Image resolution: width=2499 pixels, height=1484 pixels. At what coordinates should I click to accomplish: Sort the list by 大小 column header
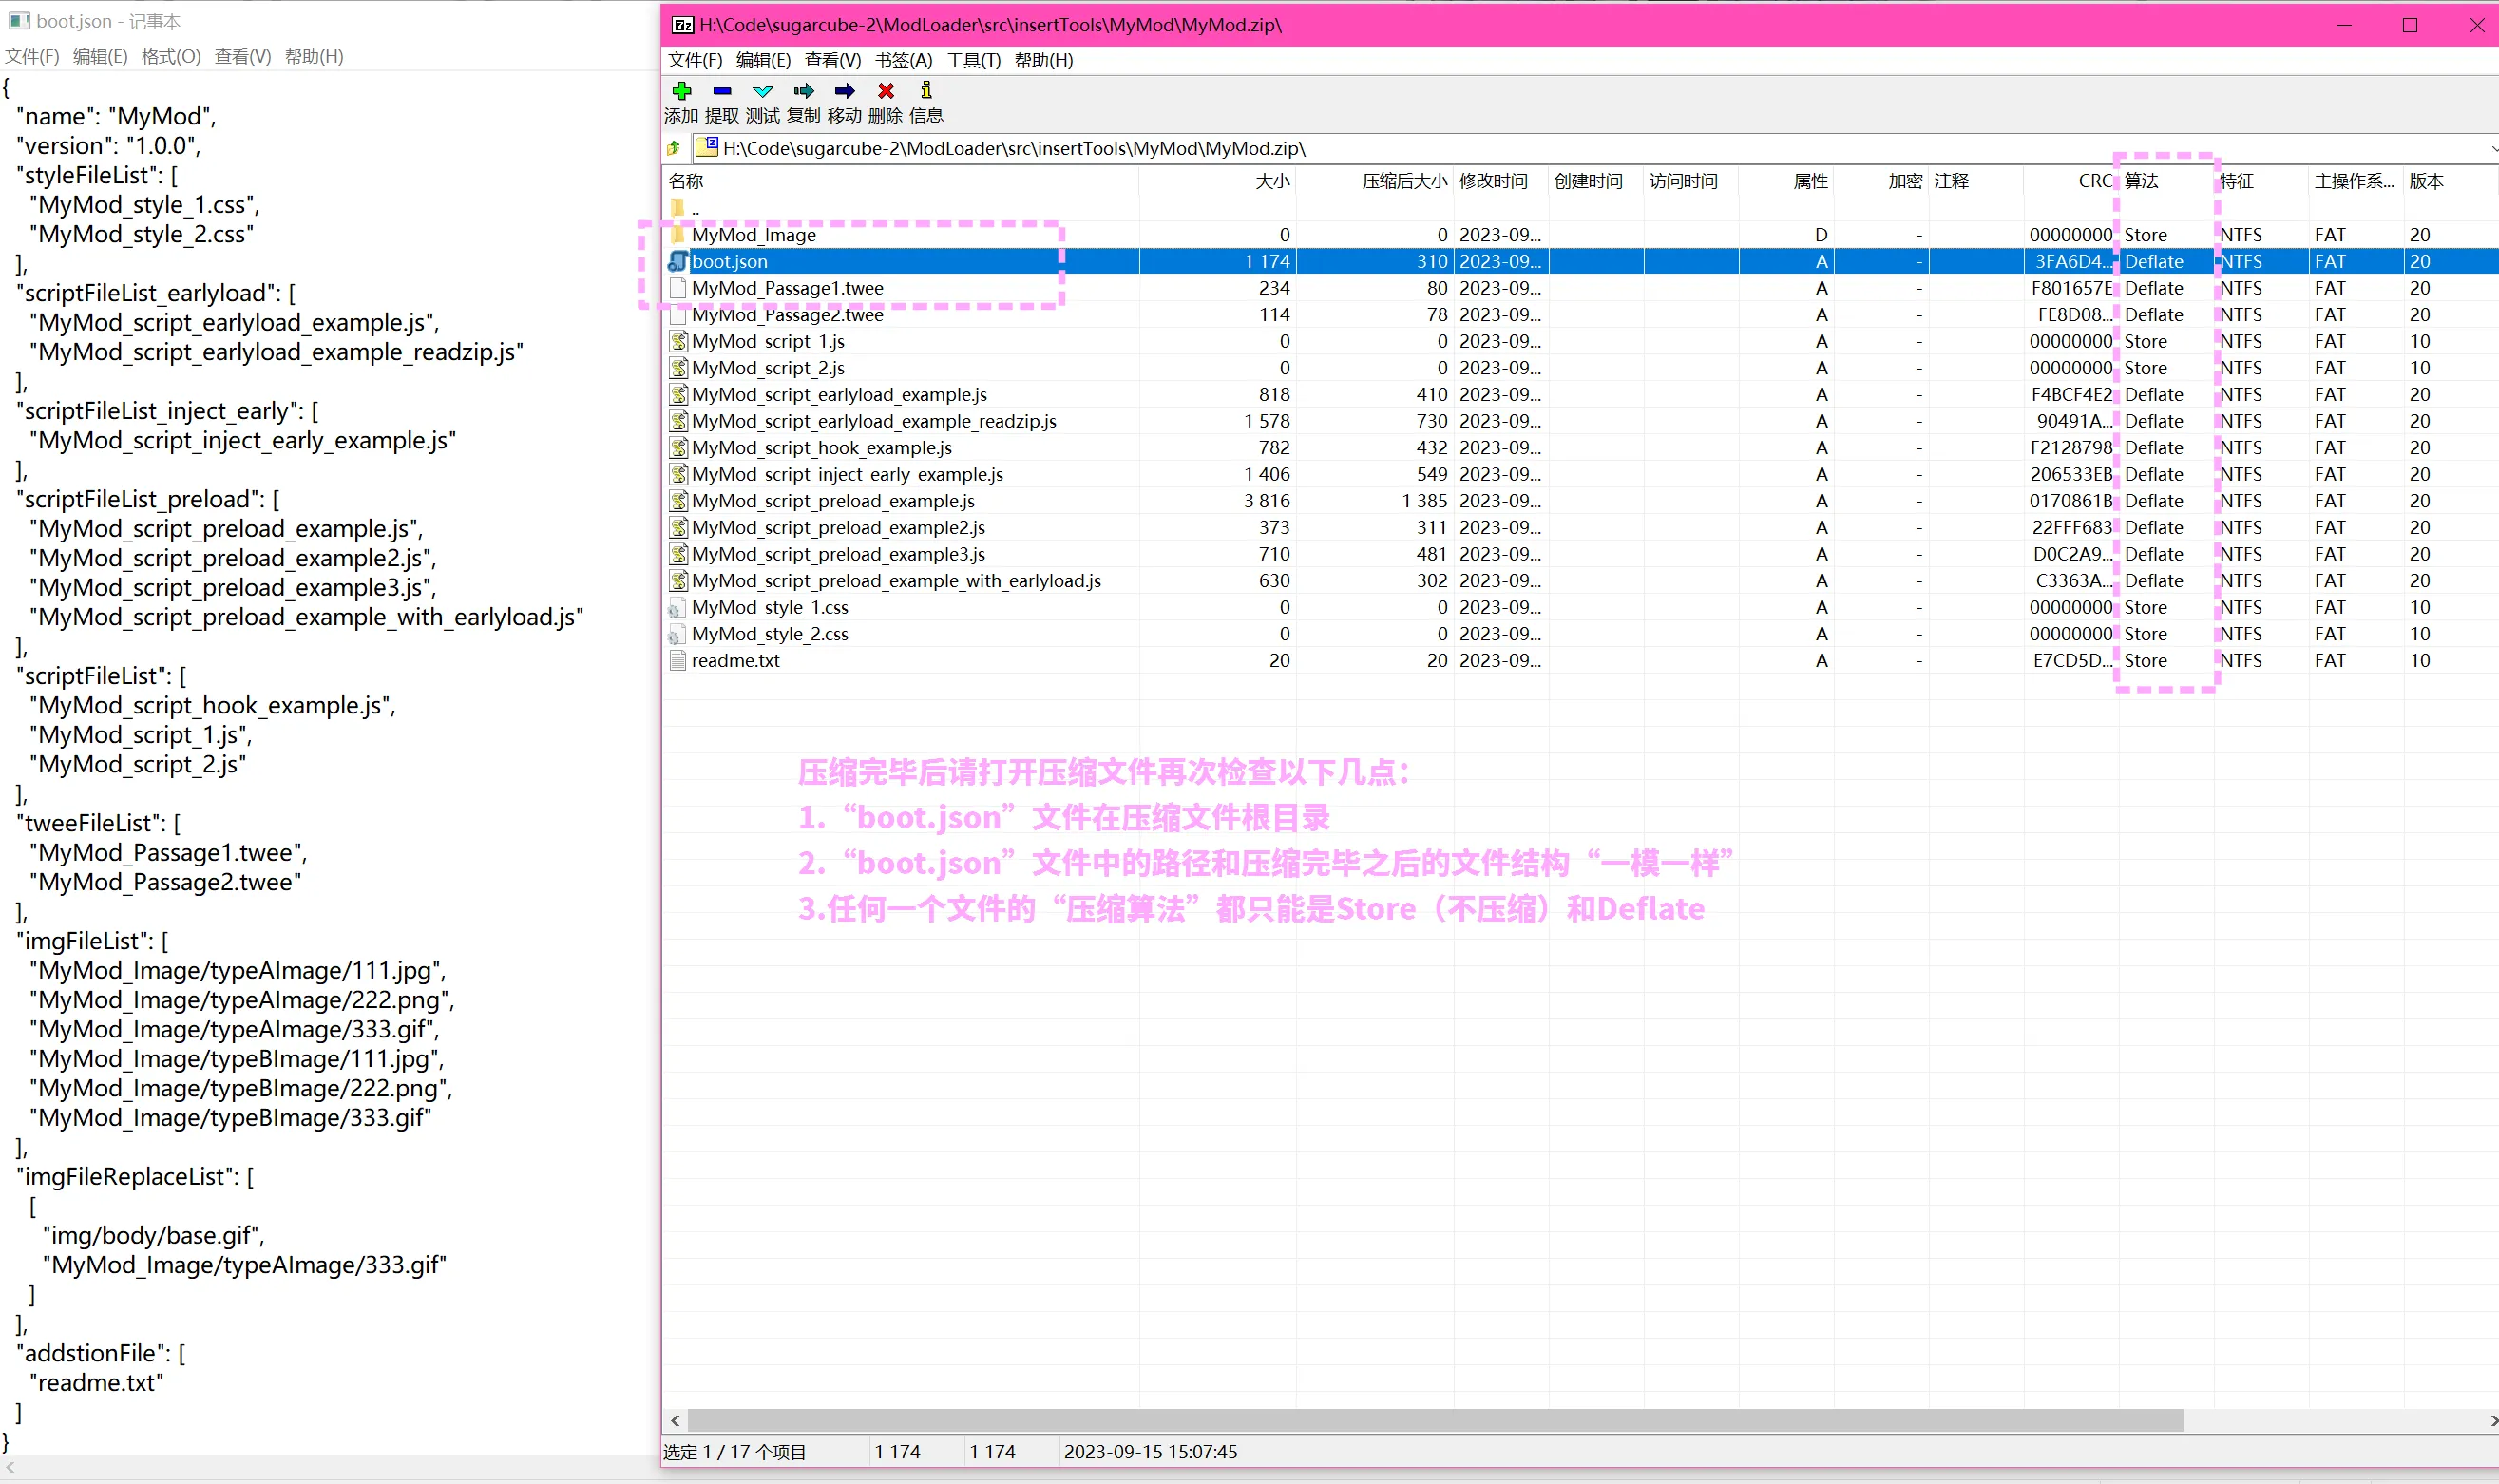[x=1272, y=181]
